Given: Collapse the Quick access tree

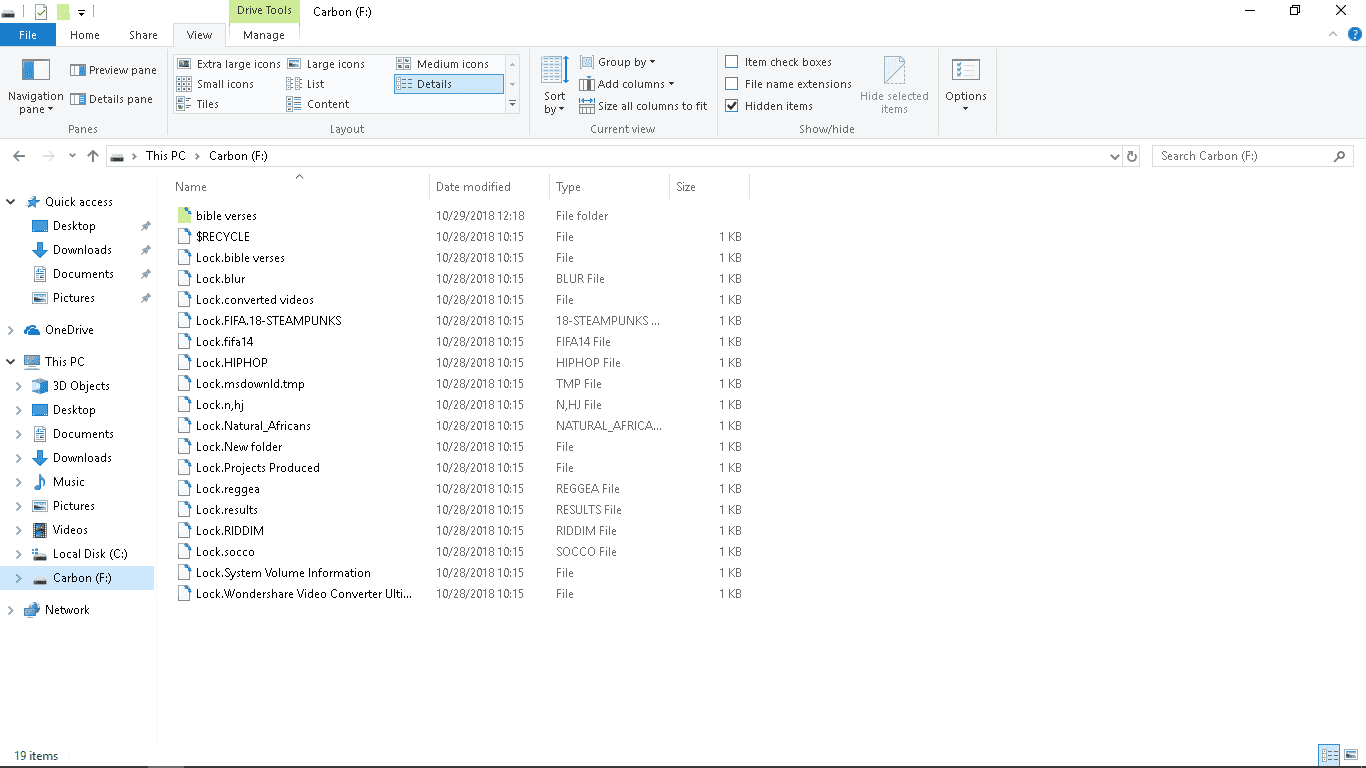Looking at the screenshot, I should [11, 202].
